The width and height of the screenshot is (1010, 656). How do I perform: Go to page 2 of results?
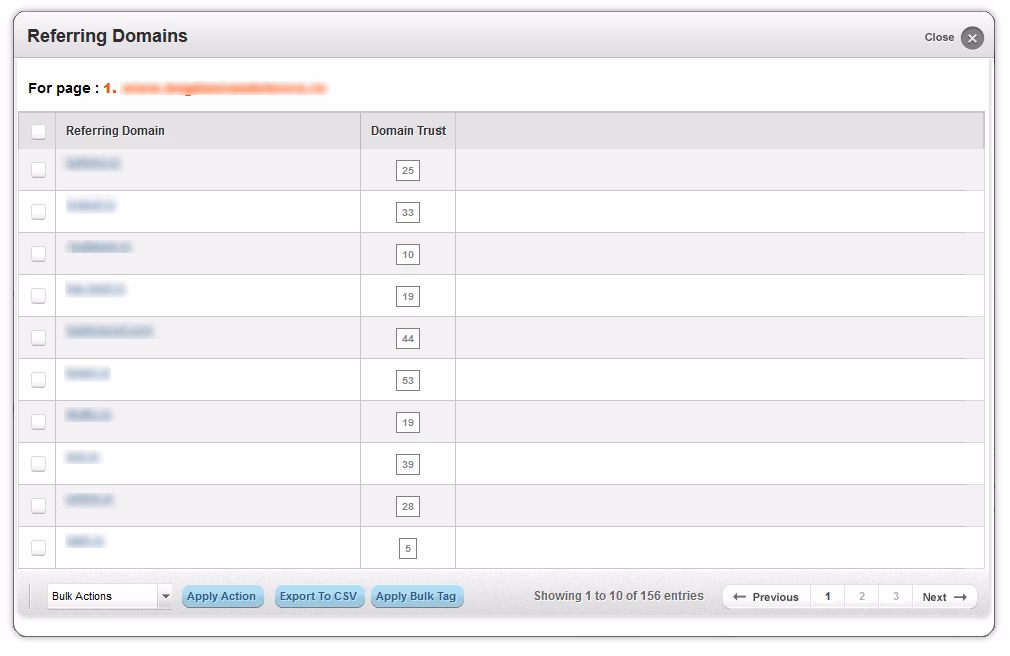coord(862,596)
